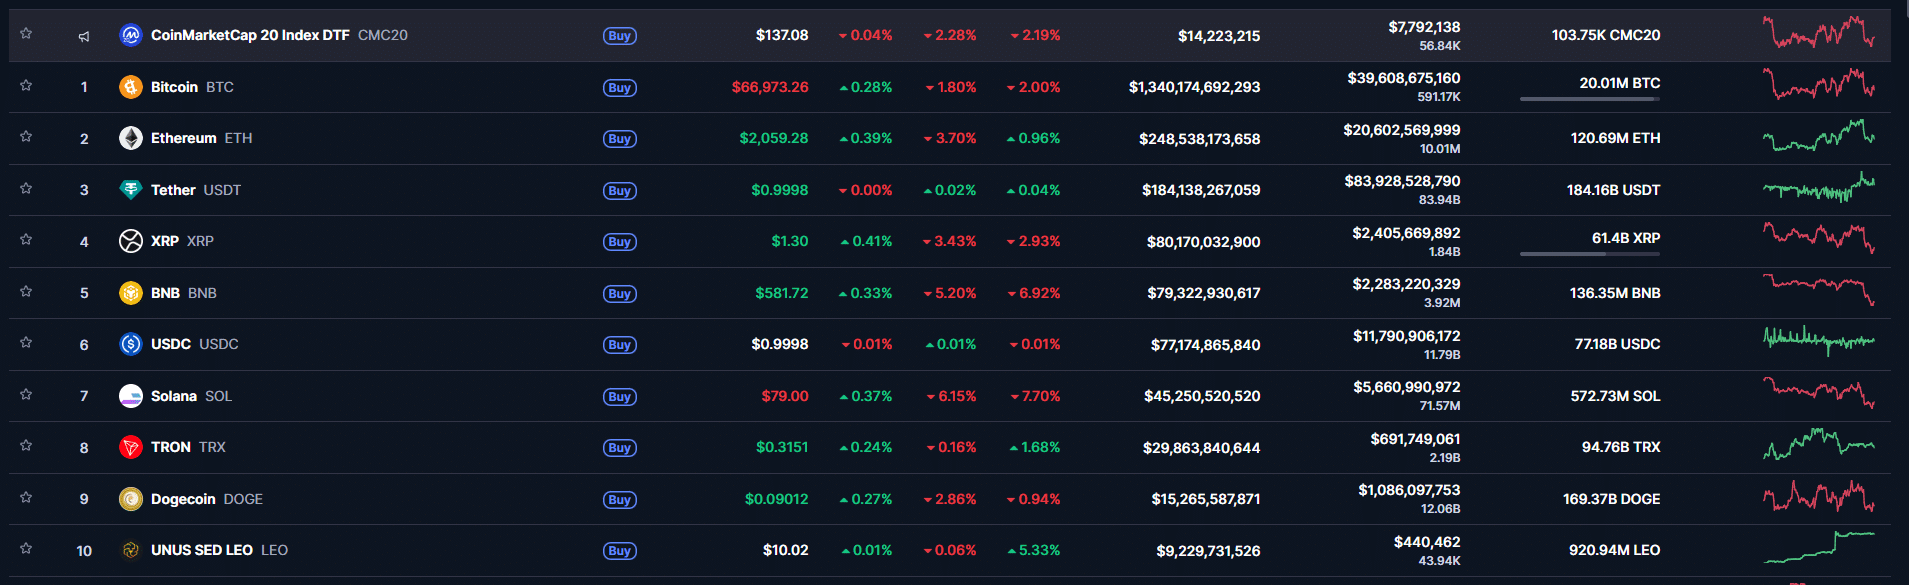Click the XRP coin logo icon

(130, 241)
